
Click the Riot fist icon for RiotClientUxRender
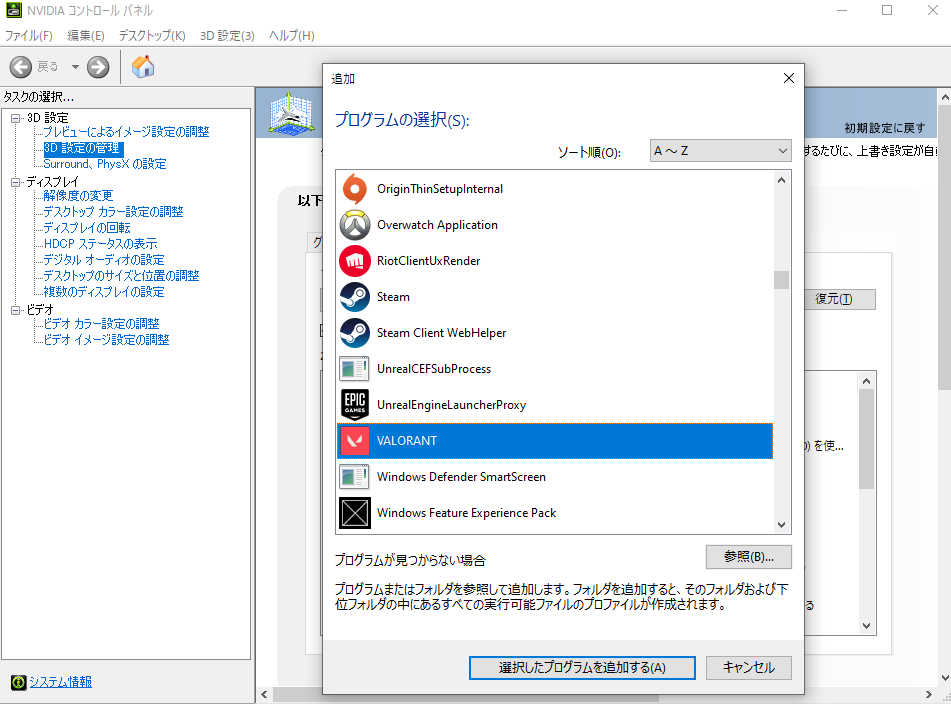[x=355, y=261]
